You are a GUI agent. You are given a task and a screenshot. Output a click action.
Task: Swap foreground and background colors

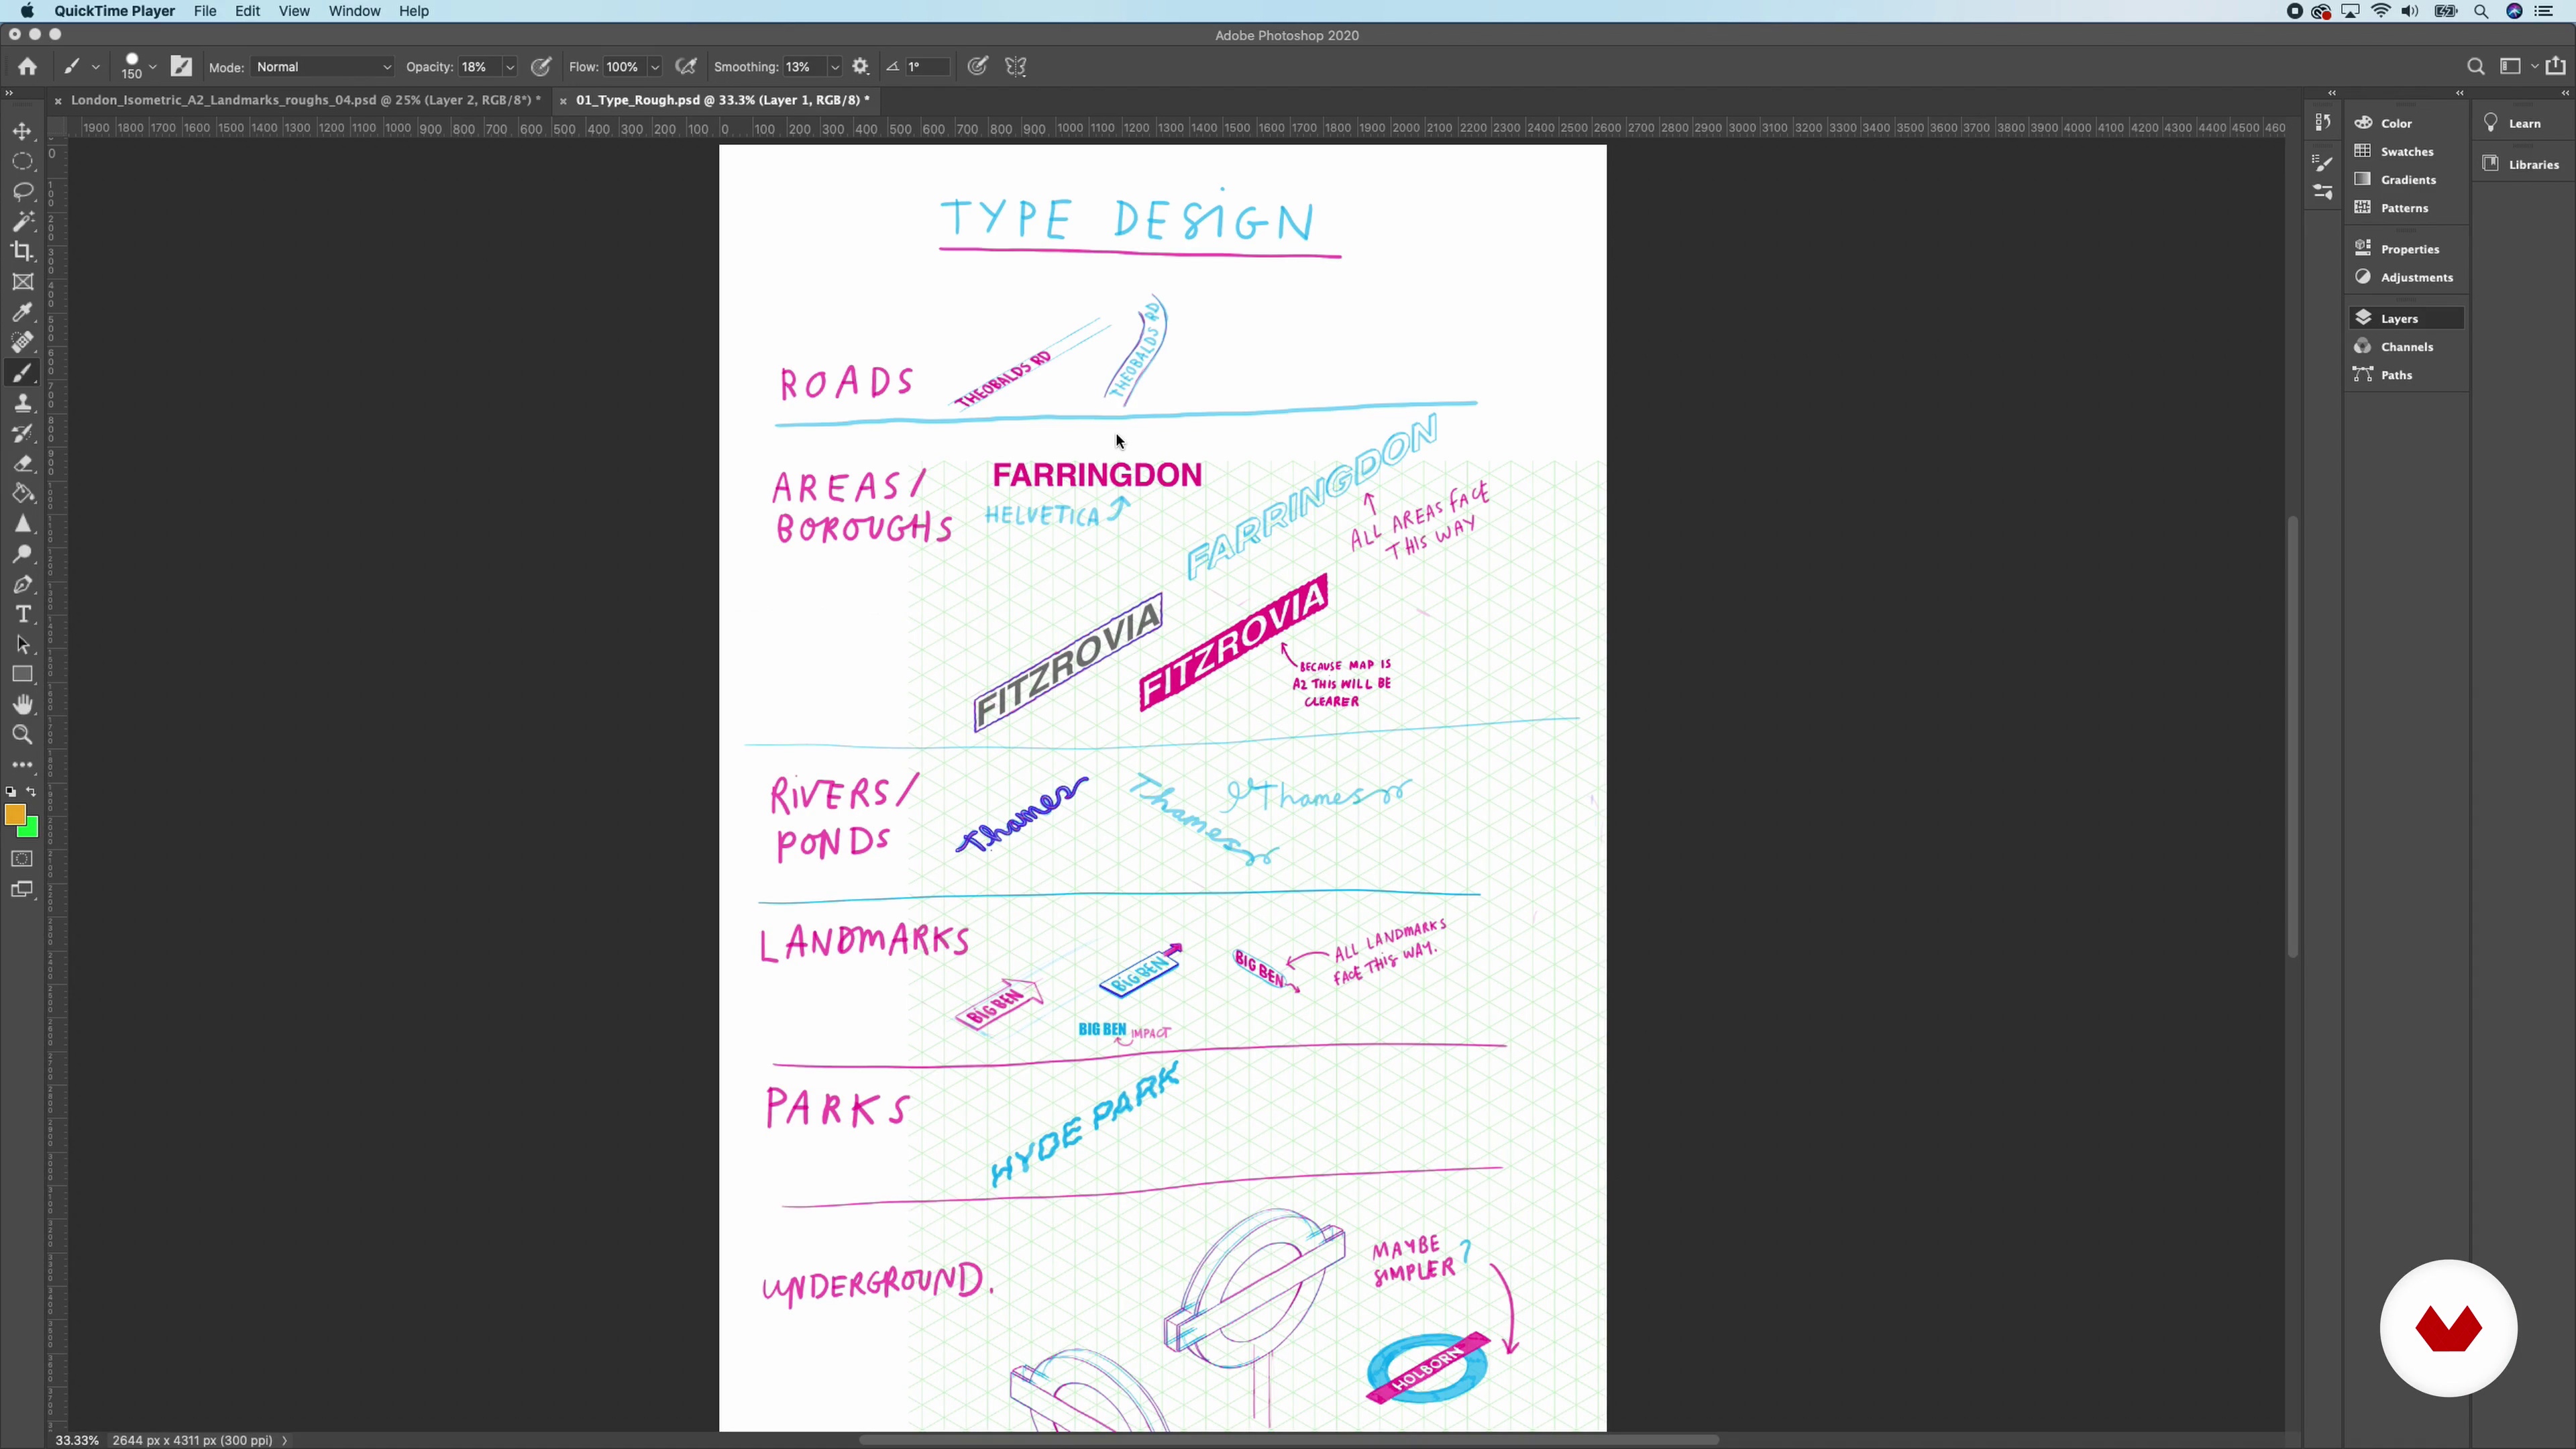tap(31, 791)
